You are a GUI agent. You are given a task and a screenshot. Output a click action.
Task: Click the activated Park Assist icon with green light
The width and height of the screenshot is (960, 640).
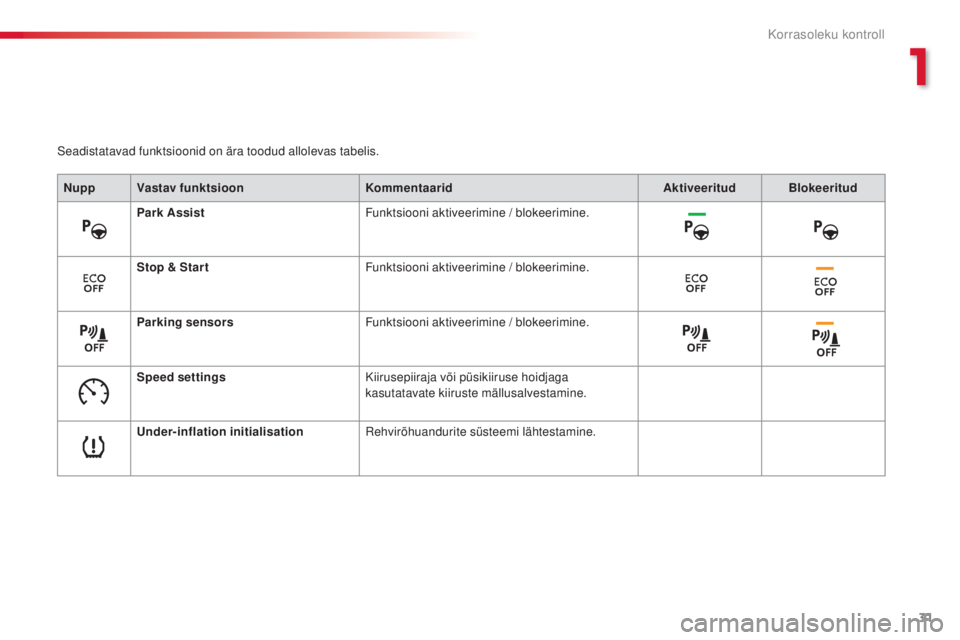(698, 228)
